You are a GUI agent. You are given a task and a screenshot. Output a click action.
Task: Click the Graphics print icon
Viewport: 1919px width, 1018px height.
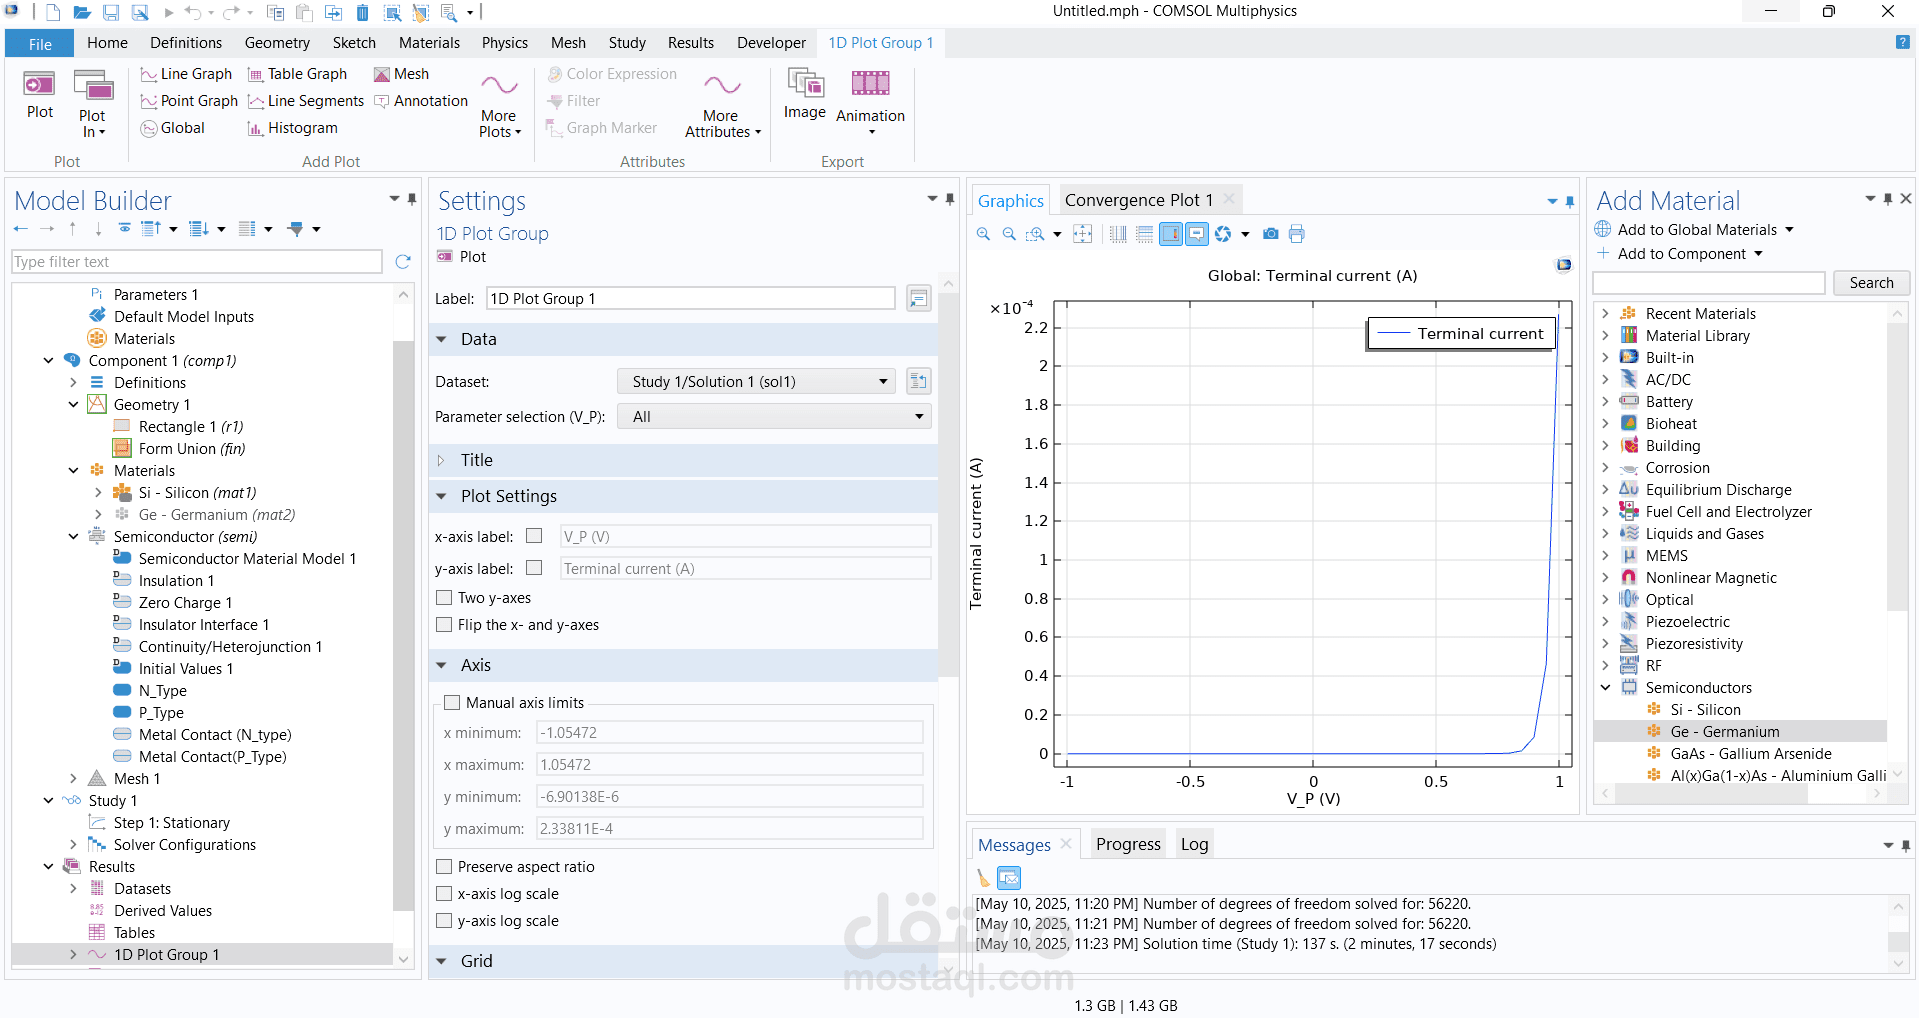tap(1297, 234)
